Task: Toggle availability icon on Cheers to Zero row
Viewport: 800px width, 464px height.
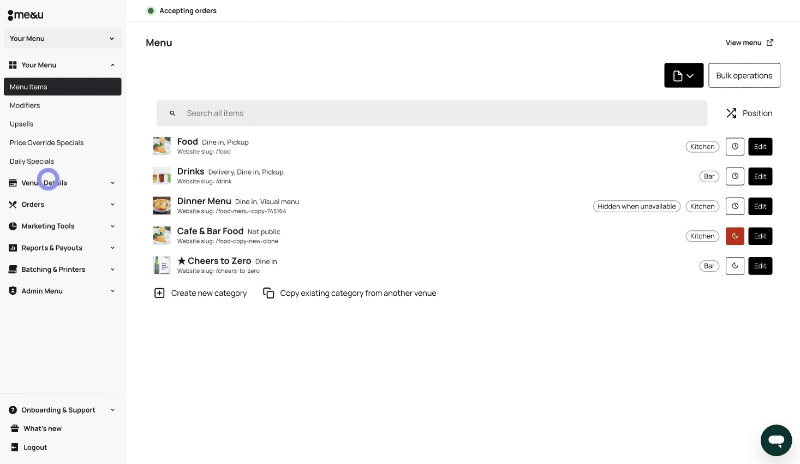Action: (735, 266)
